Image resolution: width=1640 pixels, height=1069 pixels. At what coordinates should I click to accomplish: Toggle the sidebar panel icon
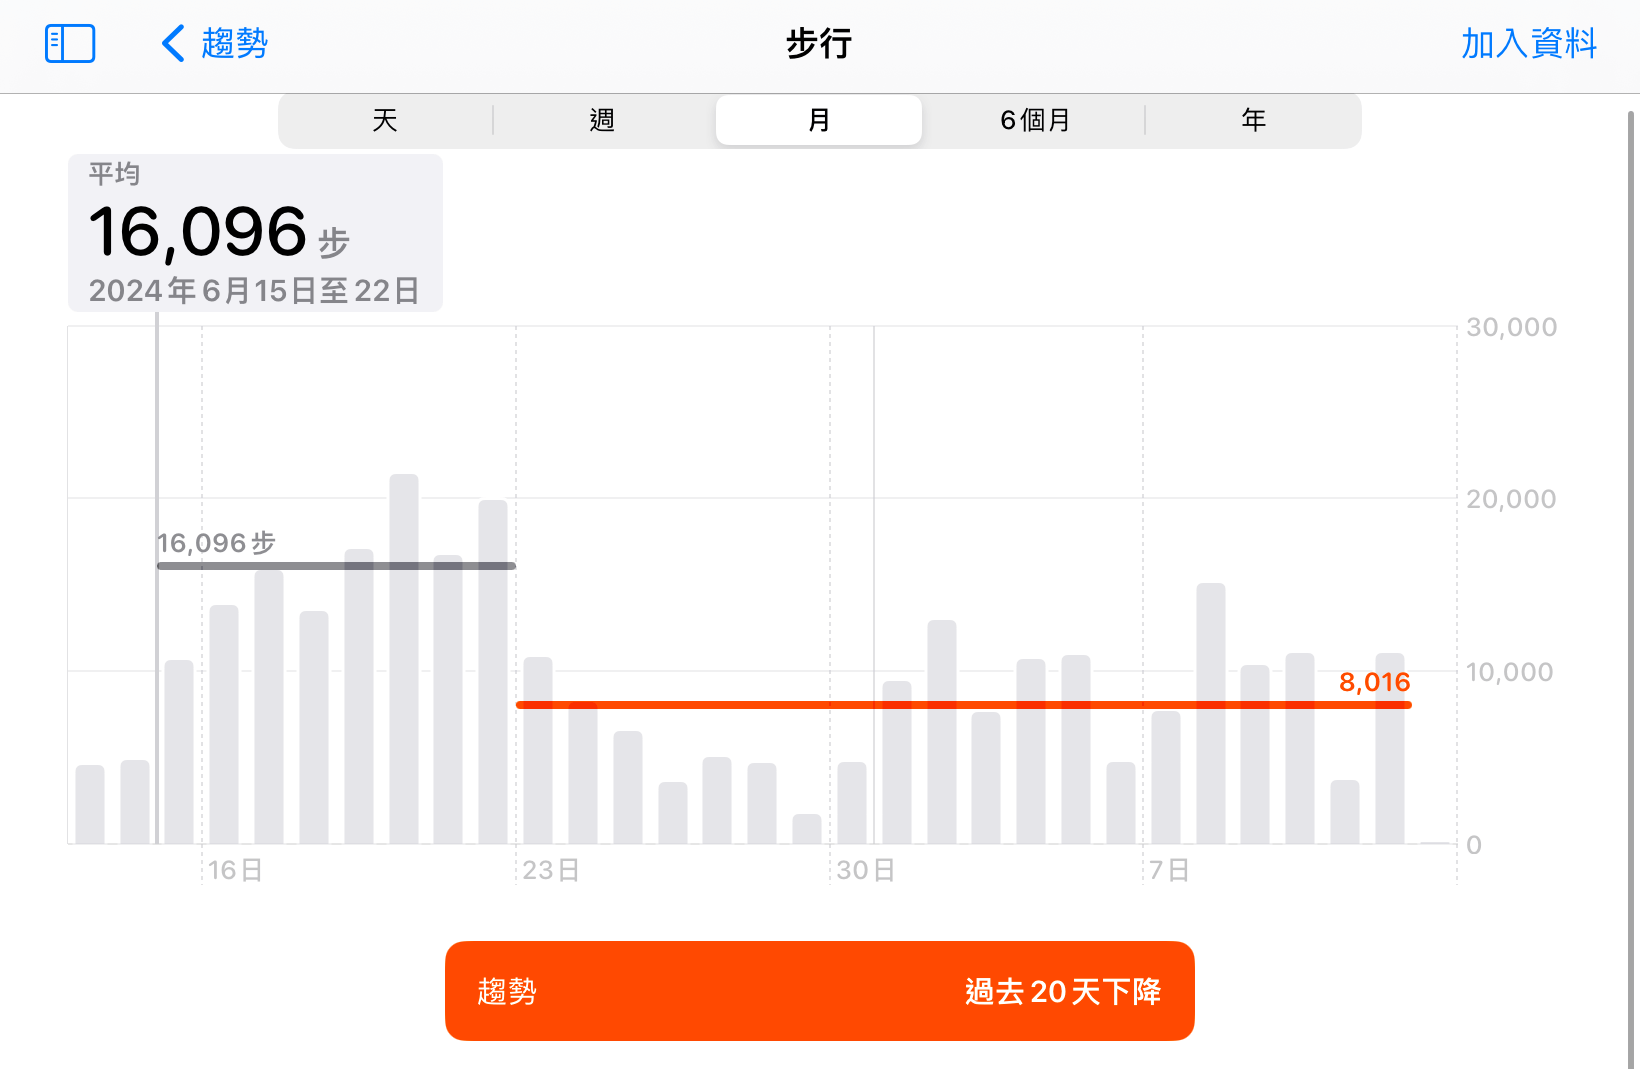coord(70,44)
